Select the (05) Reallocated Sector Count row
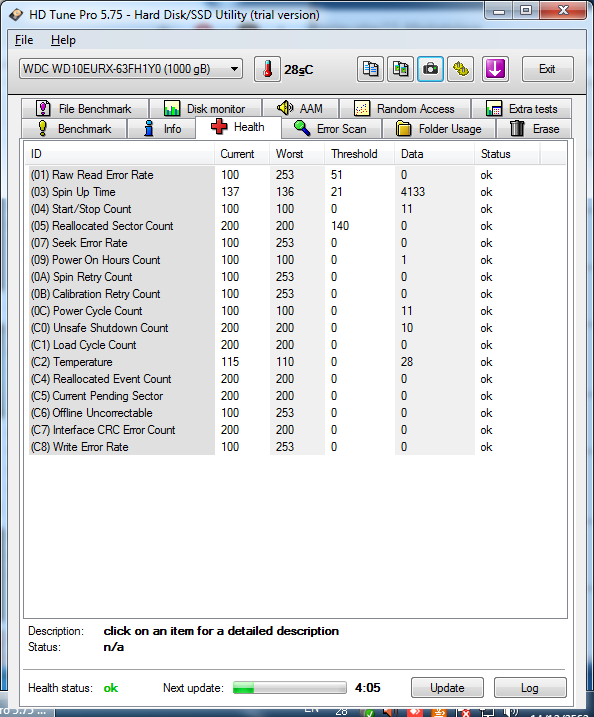Viewport: 594px width, 717px height. click(x=297, y=226)
